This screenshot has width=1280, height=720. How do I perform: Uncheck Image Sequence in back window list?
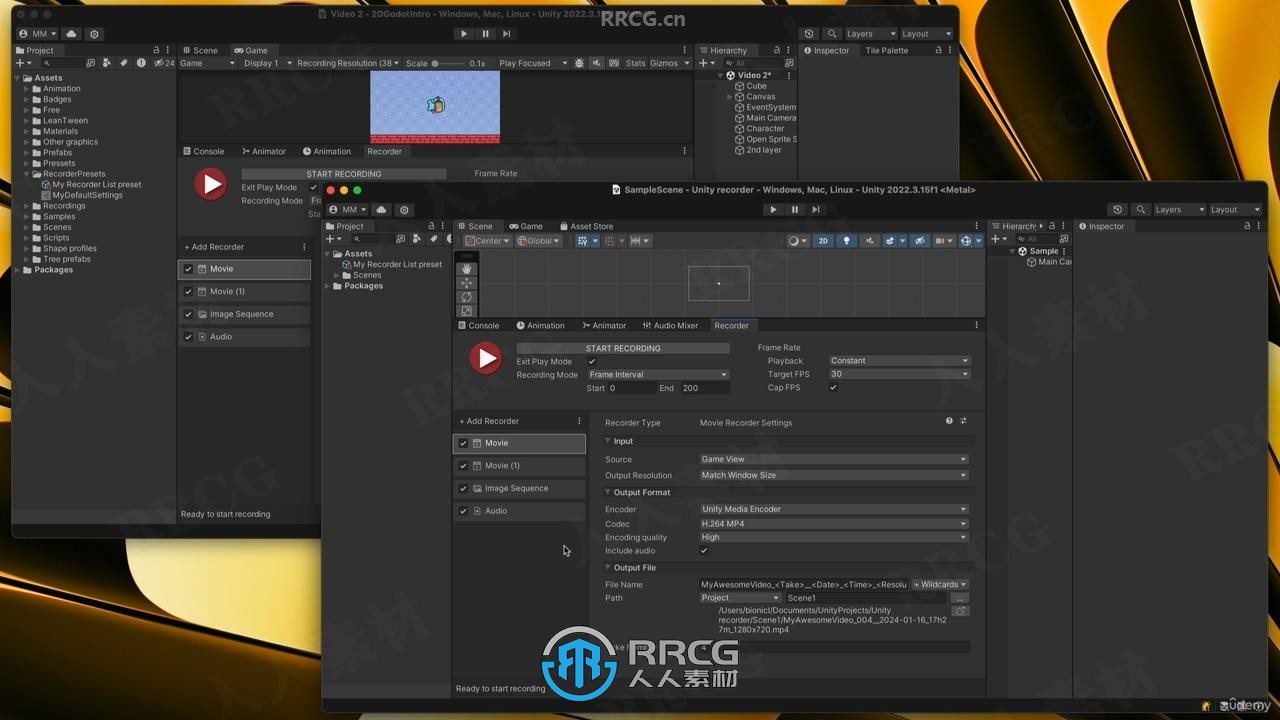coord(188,314)
